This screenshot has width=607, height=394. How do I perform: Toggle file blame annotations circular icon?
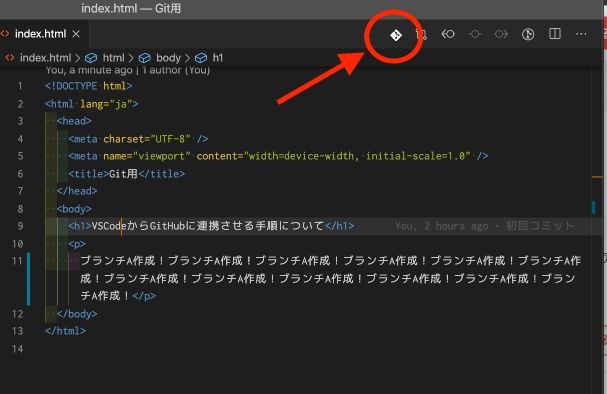528,34
